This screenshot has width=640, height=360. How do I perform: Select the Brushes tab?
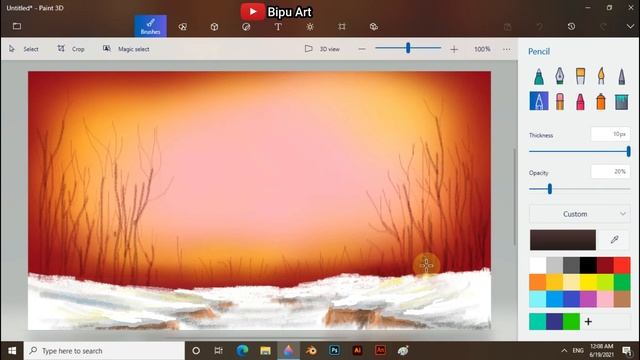click(x=151, y=26)
